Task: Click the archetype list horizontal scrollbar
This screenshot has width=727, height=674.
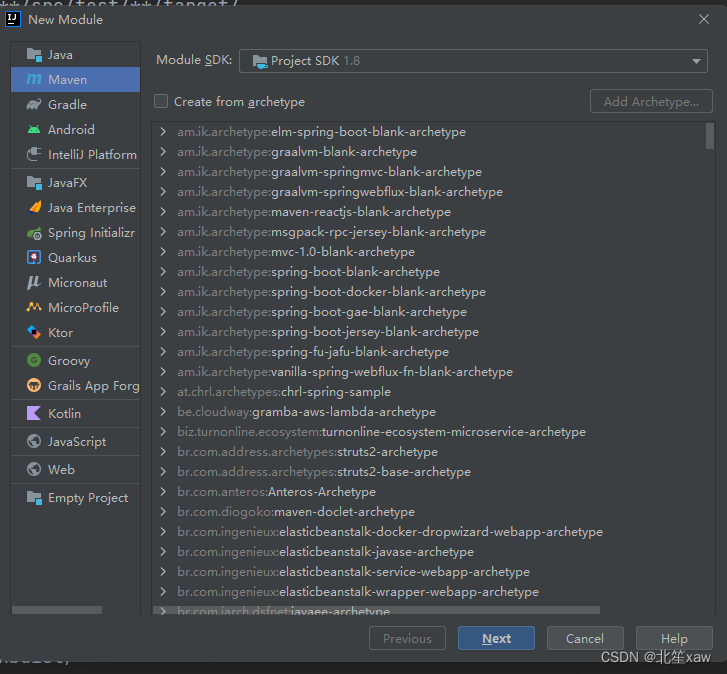Action: coord(376,610)
